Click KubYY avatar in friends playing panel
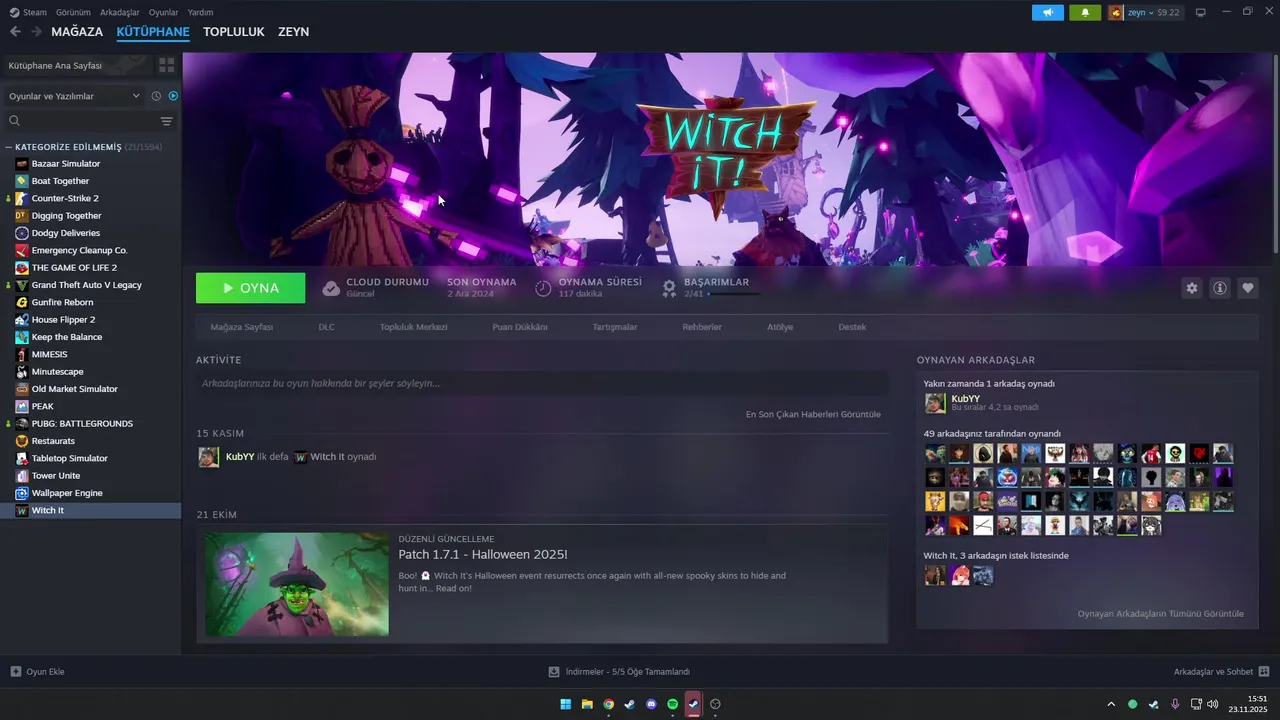The width and height of the screenshot is (1280, 720). [x=935, y=403]
